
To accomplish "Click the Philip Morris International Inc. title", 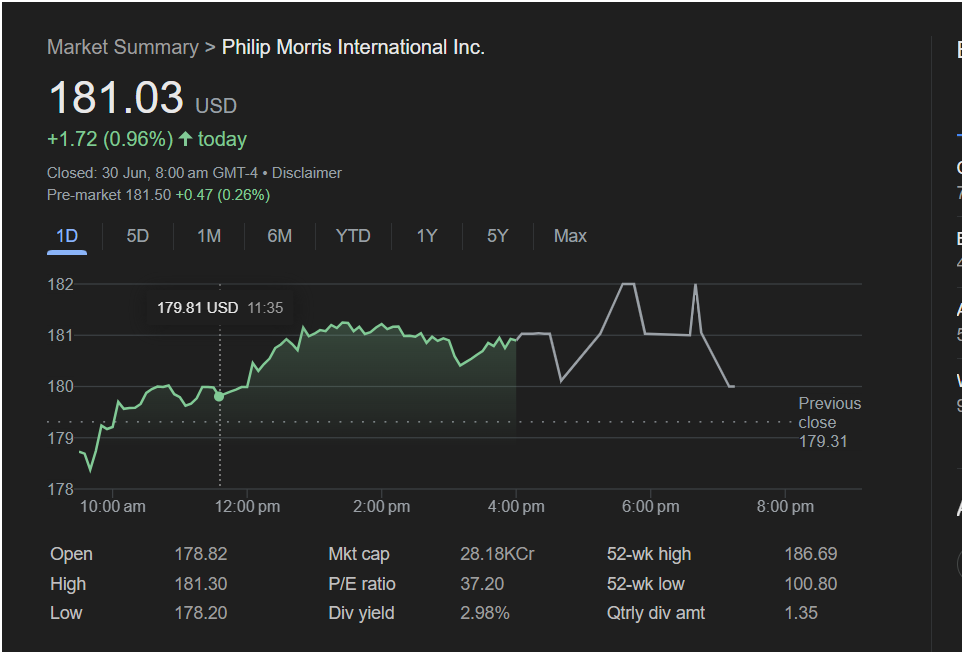I will coord(353,47).
